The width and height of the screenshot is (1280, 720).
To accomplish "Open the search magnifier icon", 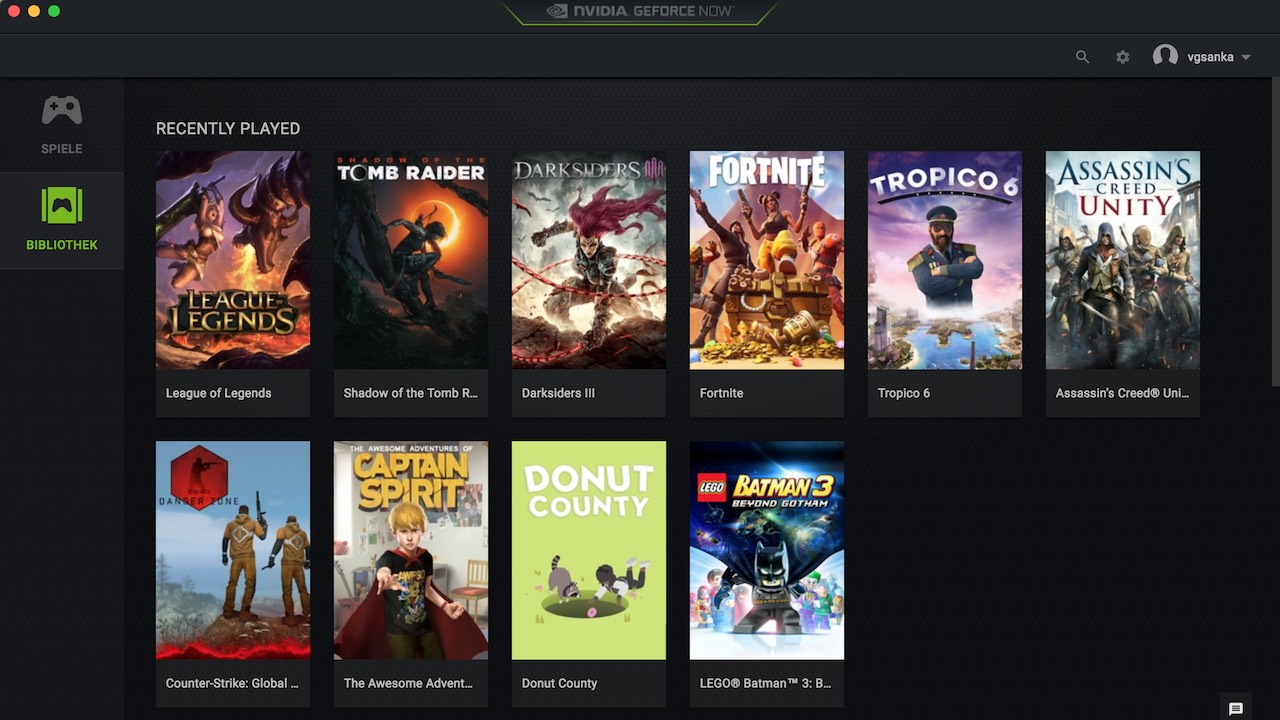I will coord(1082,57).
